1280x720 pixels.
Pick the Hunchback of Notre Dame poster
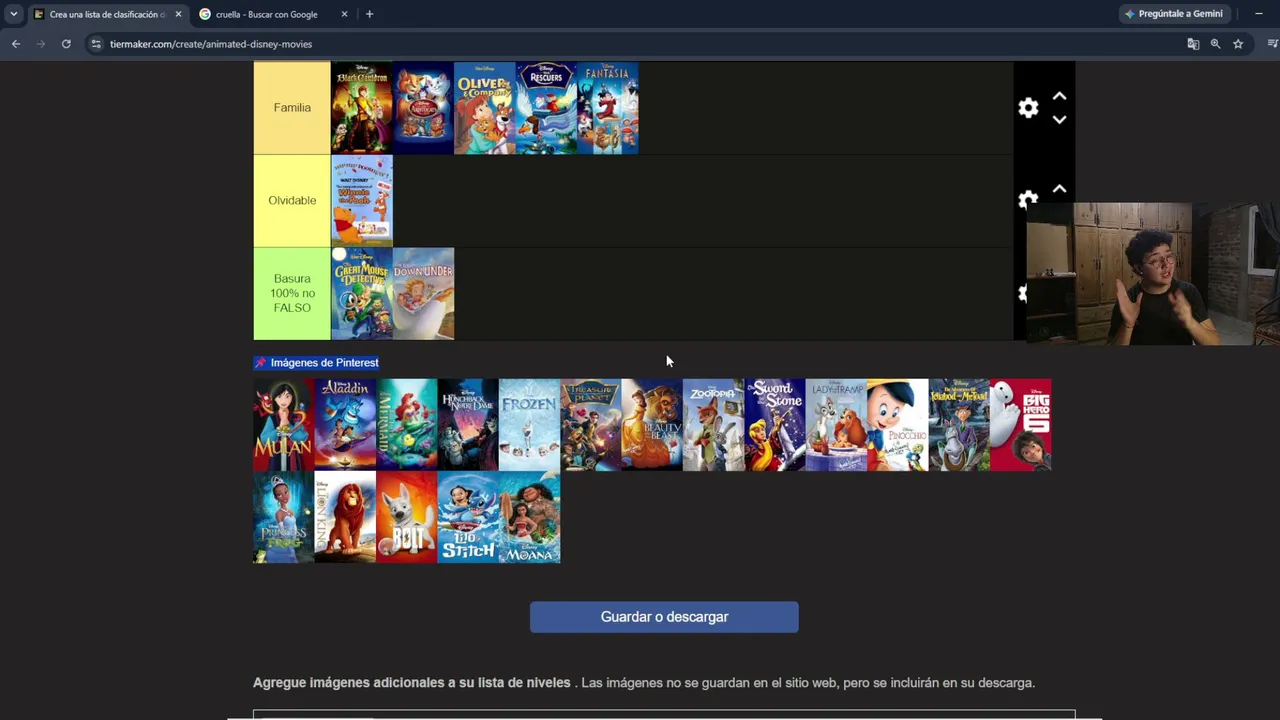[x=468, y=424]
